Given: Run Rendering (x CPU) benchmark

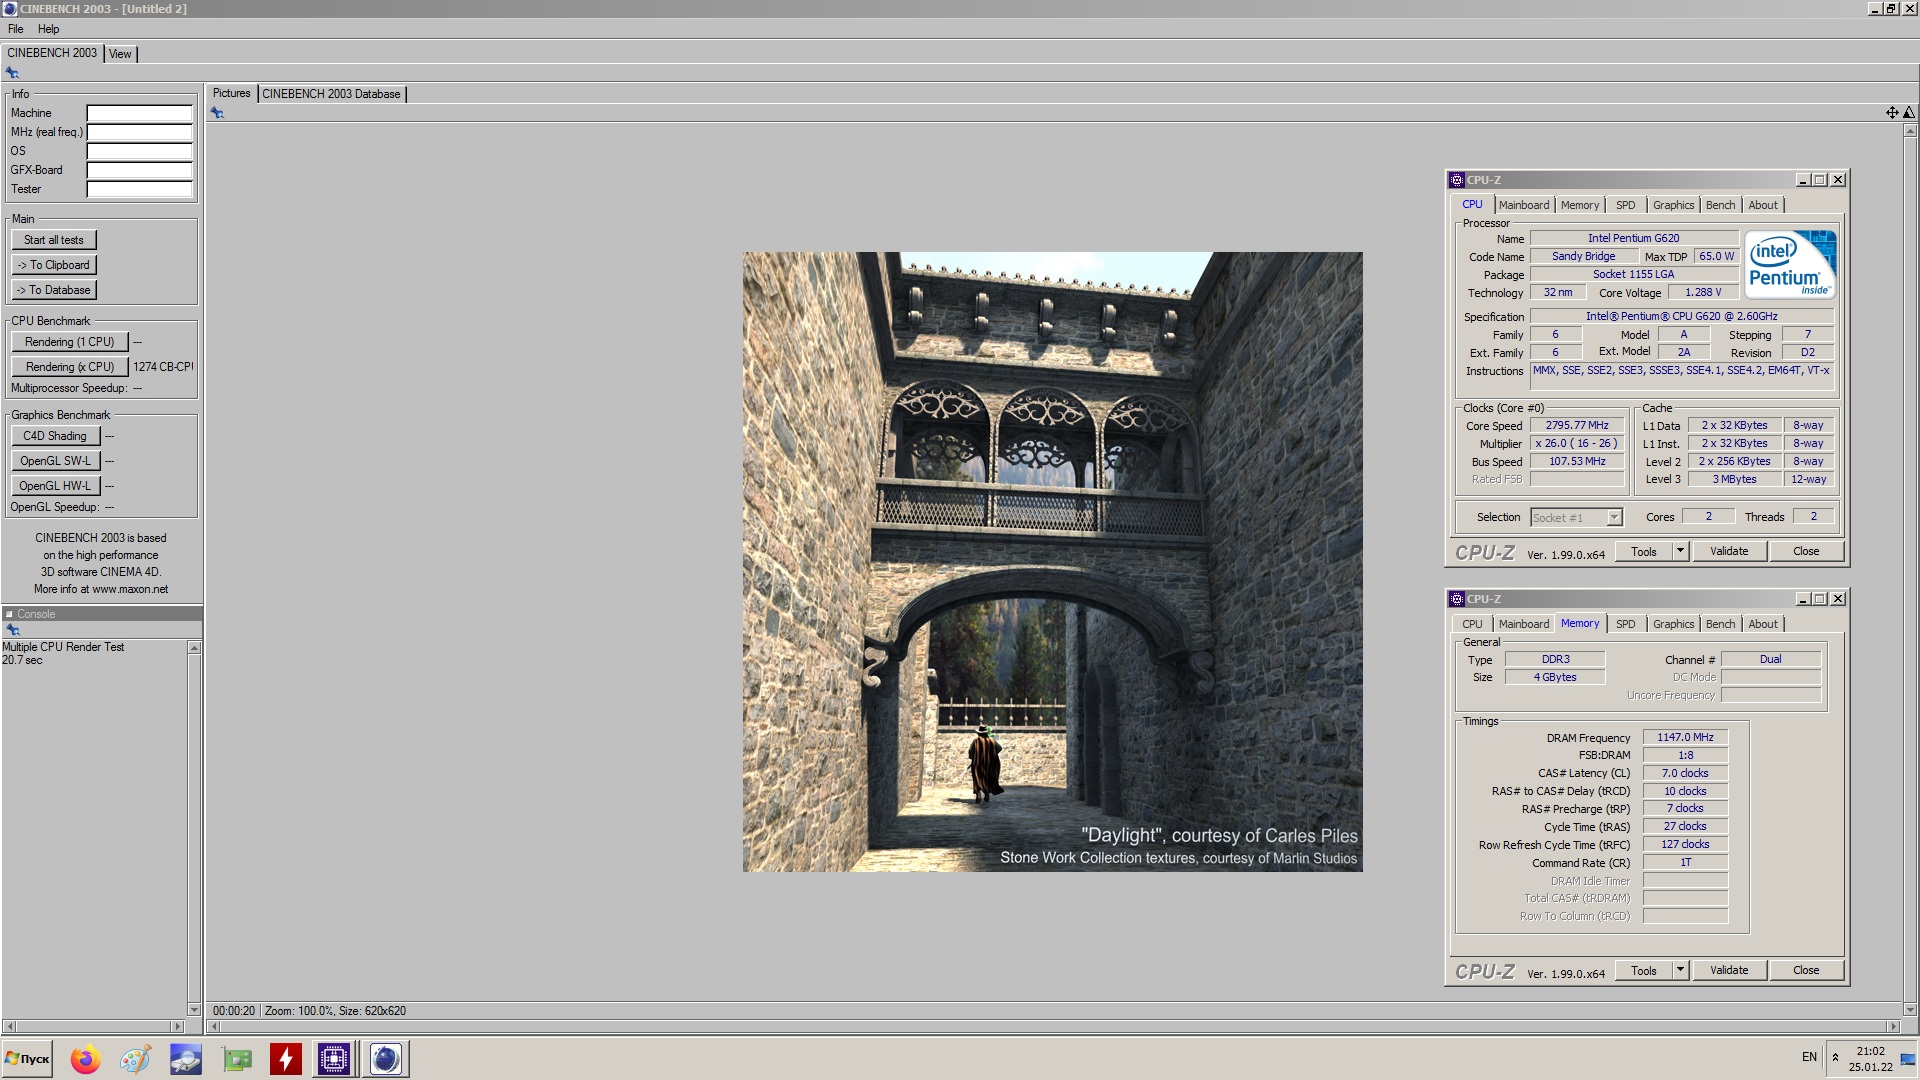Looking at the screenshot, I should coord(70,367).
